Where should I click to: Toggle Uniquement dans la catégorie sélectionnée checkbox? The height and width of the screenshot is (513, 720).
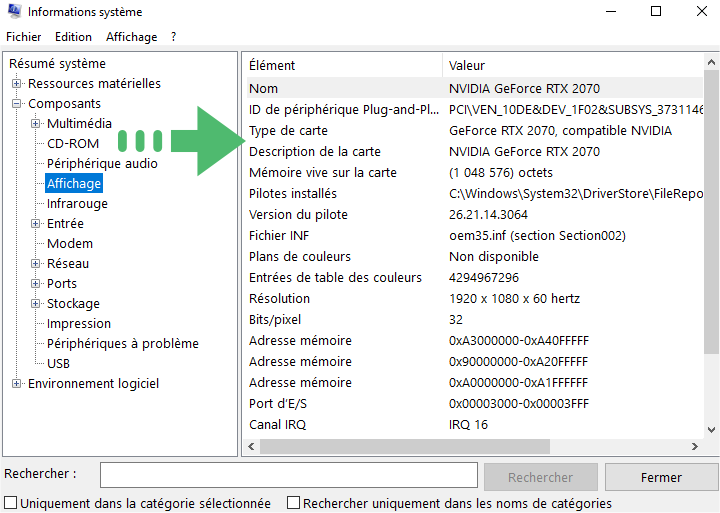pos(11,502)
